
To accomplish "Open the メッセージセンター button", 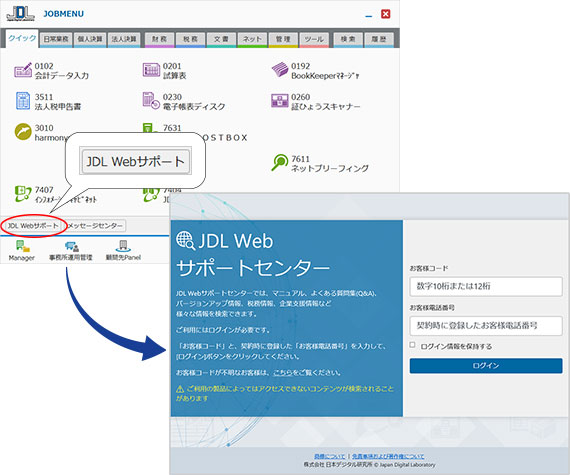I will (95, 226).
